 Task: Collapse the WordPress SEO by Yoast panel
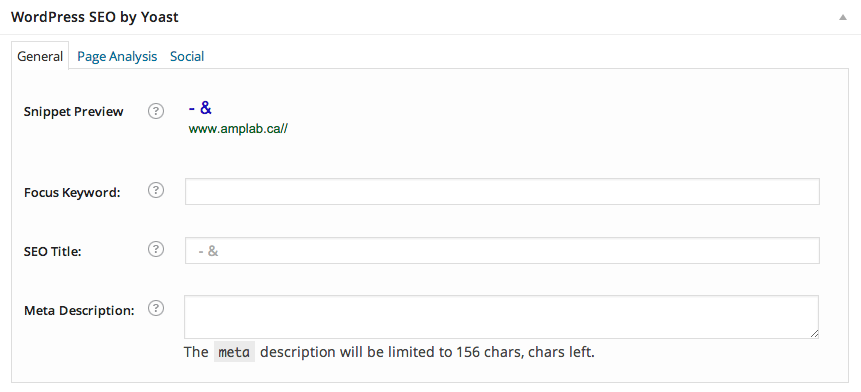point(842,17)
